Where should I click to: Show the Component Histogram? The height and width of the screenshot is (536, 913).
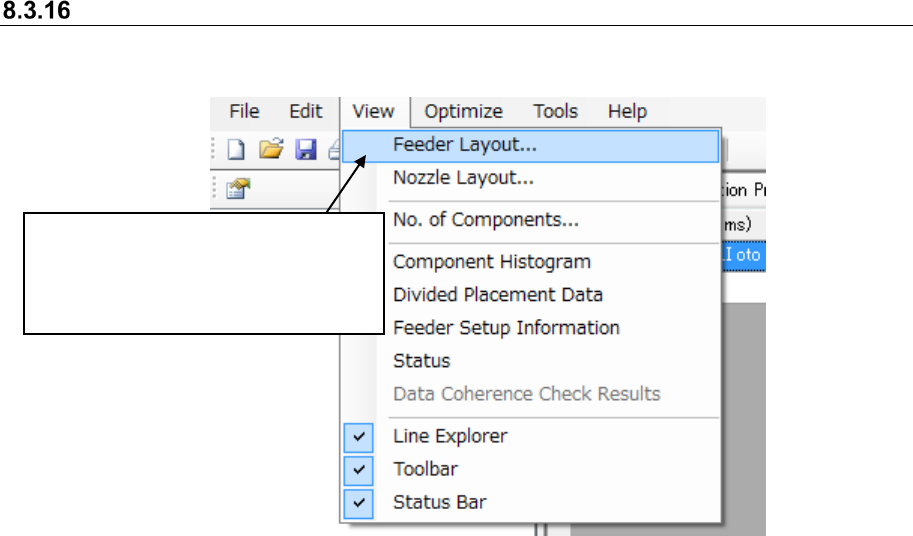click(x=492, y=262)
